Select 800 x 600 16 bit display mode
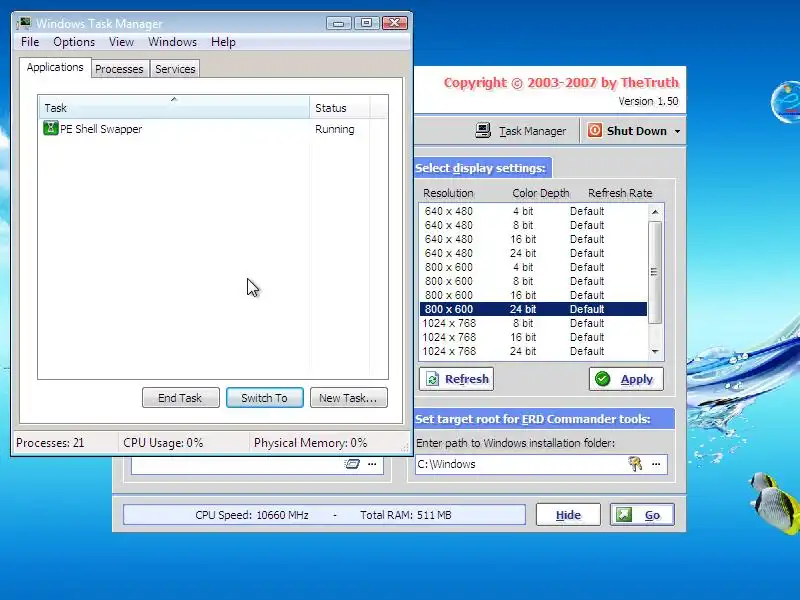This screenshot has height=600, width=800. click(533, 295)
